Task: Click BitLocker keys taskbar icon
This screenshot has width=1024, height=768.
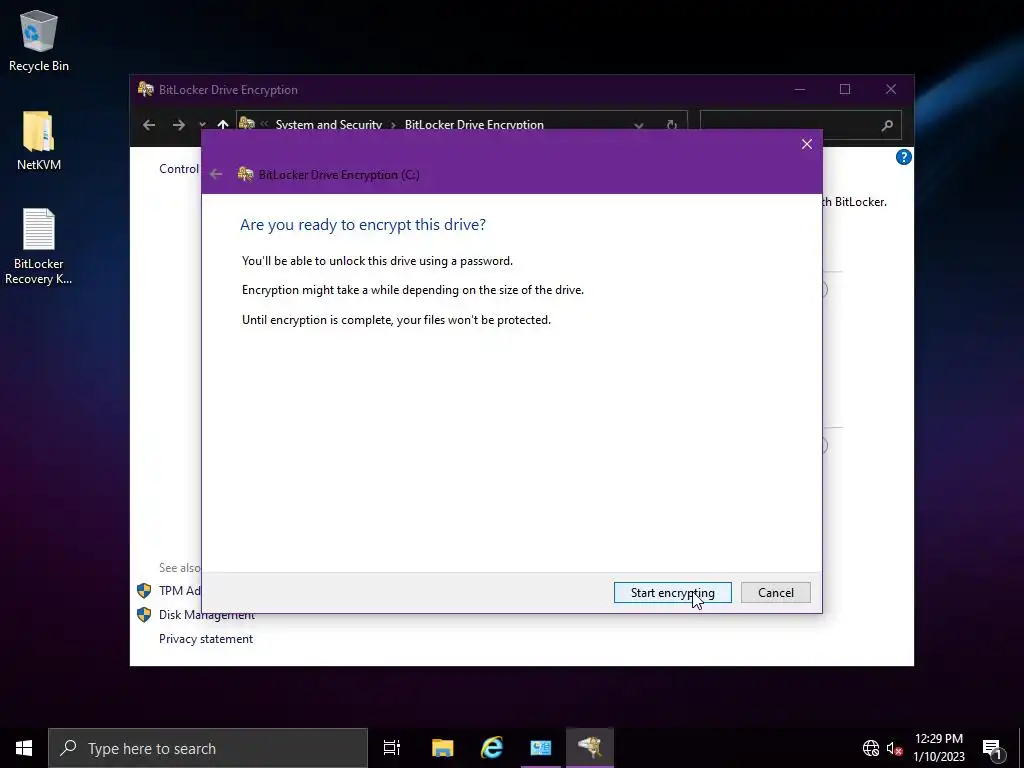Action: coord(590,748)
